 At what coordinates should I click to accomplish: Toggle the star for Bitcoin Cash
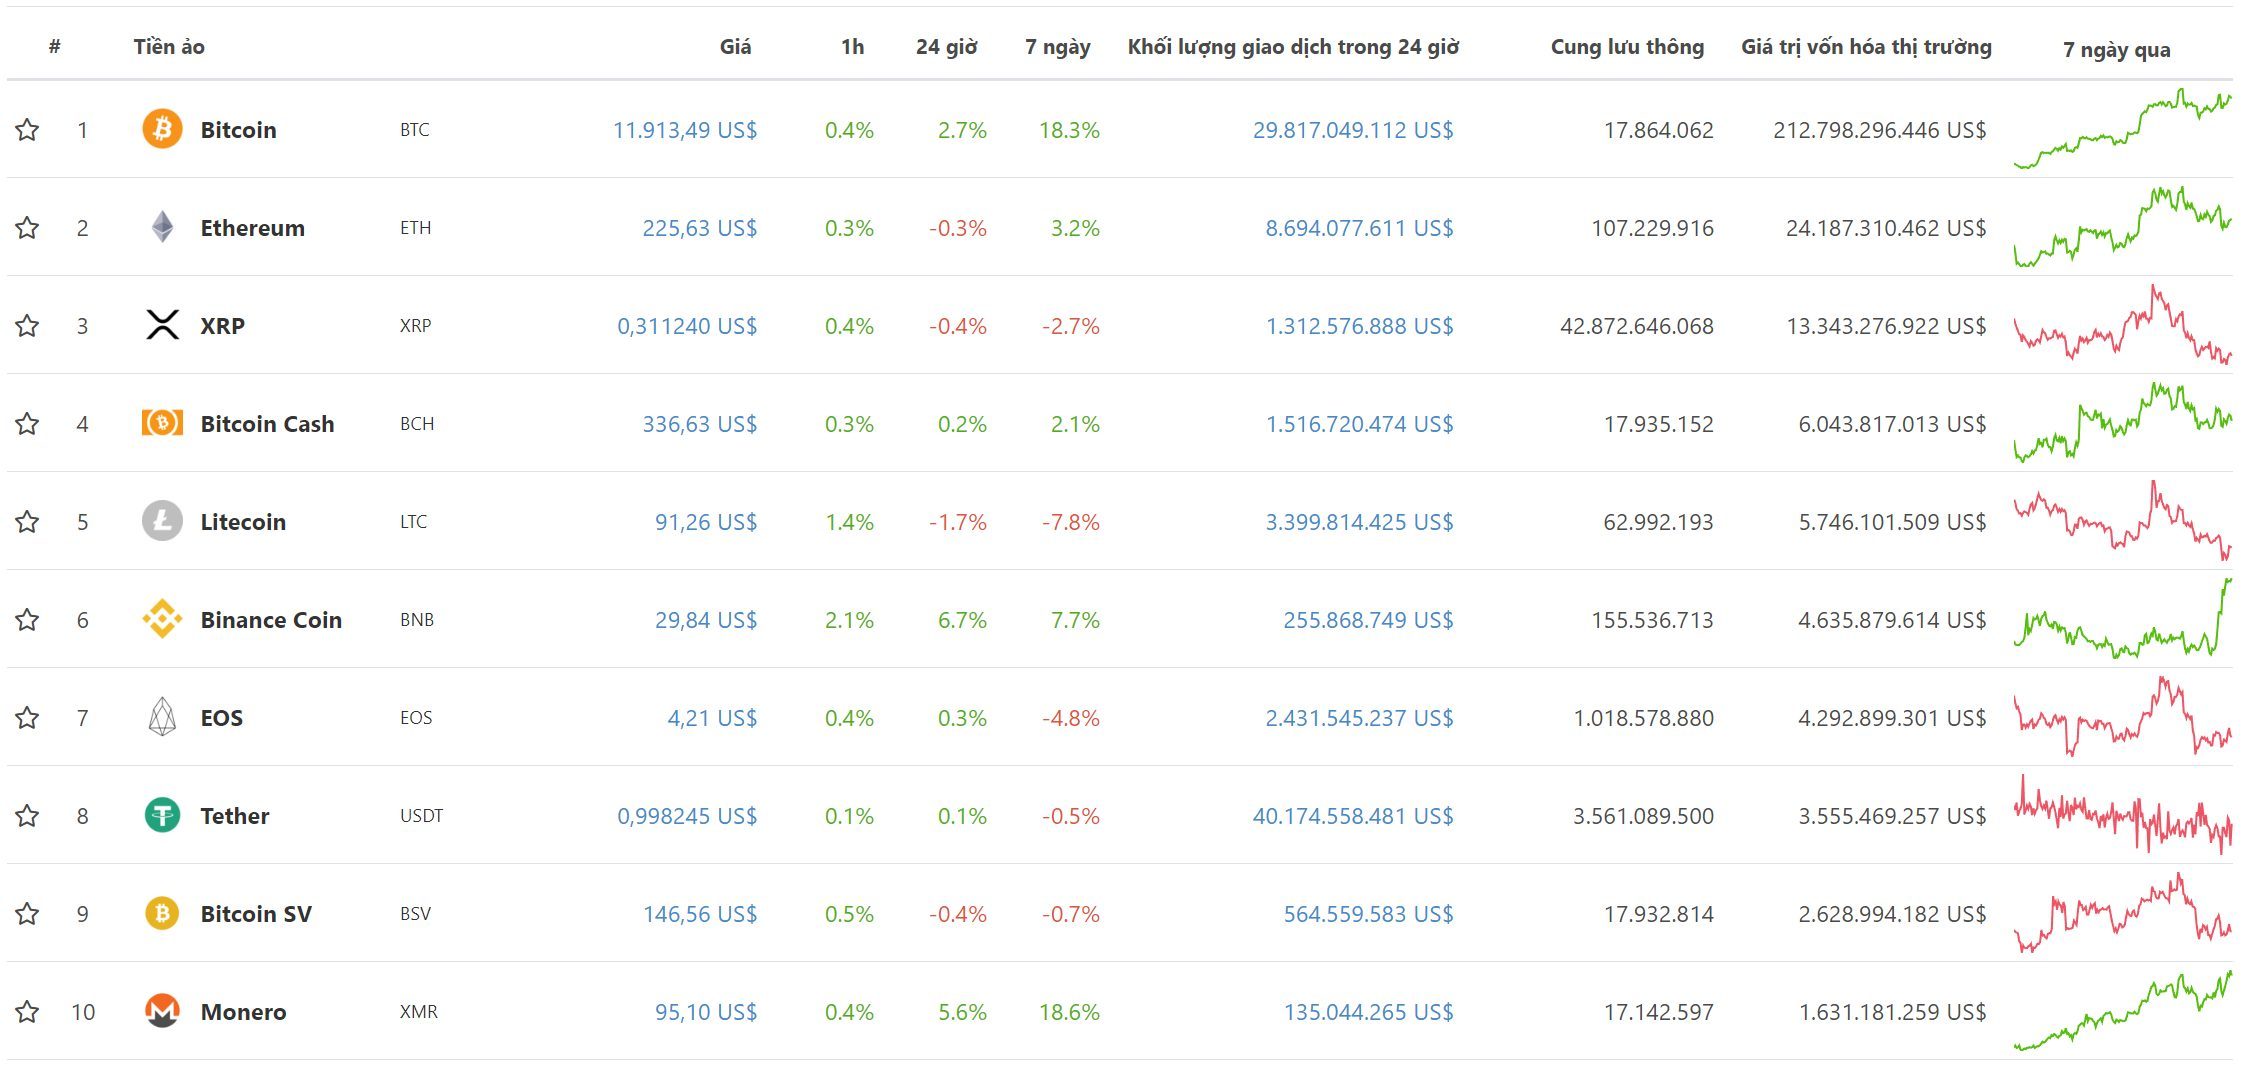tap(27, 423)
